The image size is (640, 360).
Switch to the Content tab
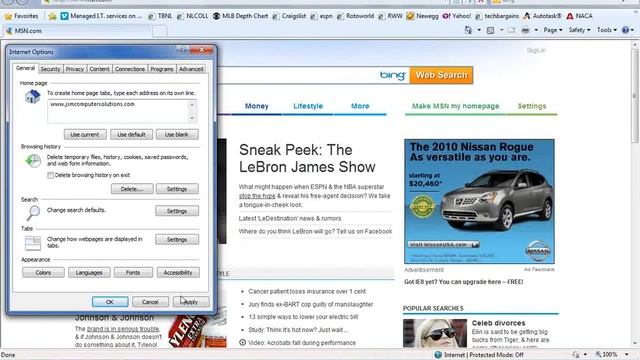pyautogui.click(x=99, y=69)
